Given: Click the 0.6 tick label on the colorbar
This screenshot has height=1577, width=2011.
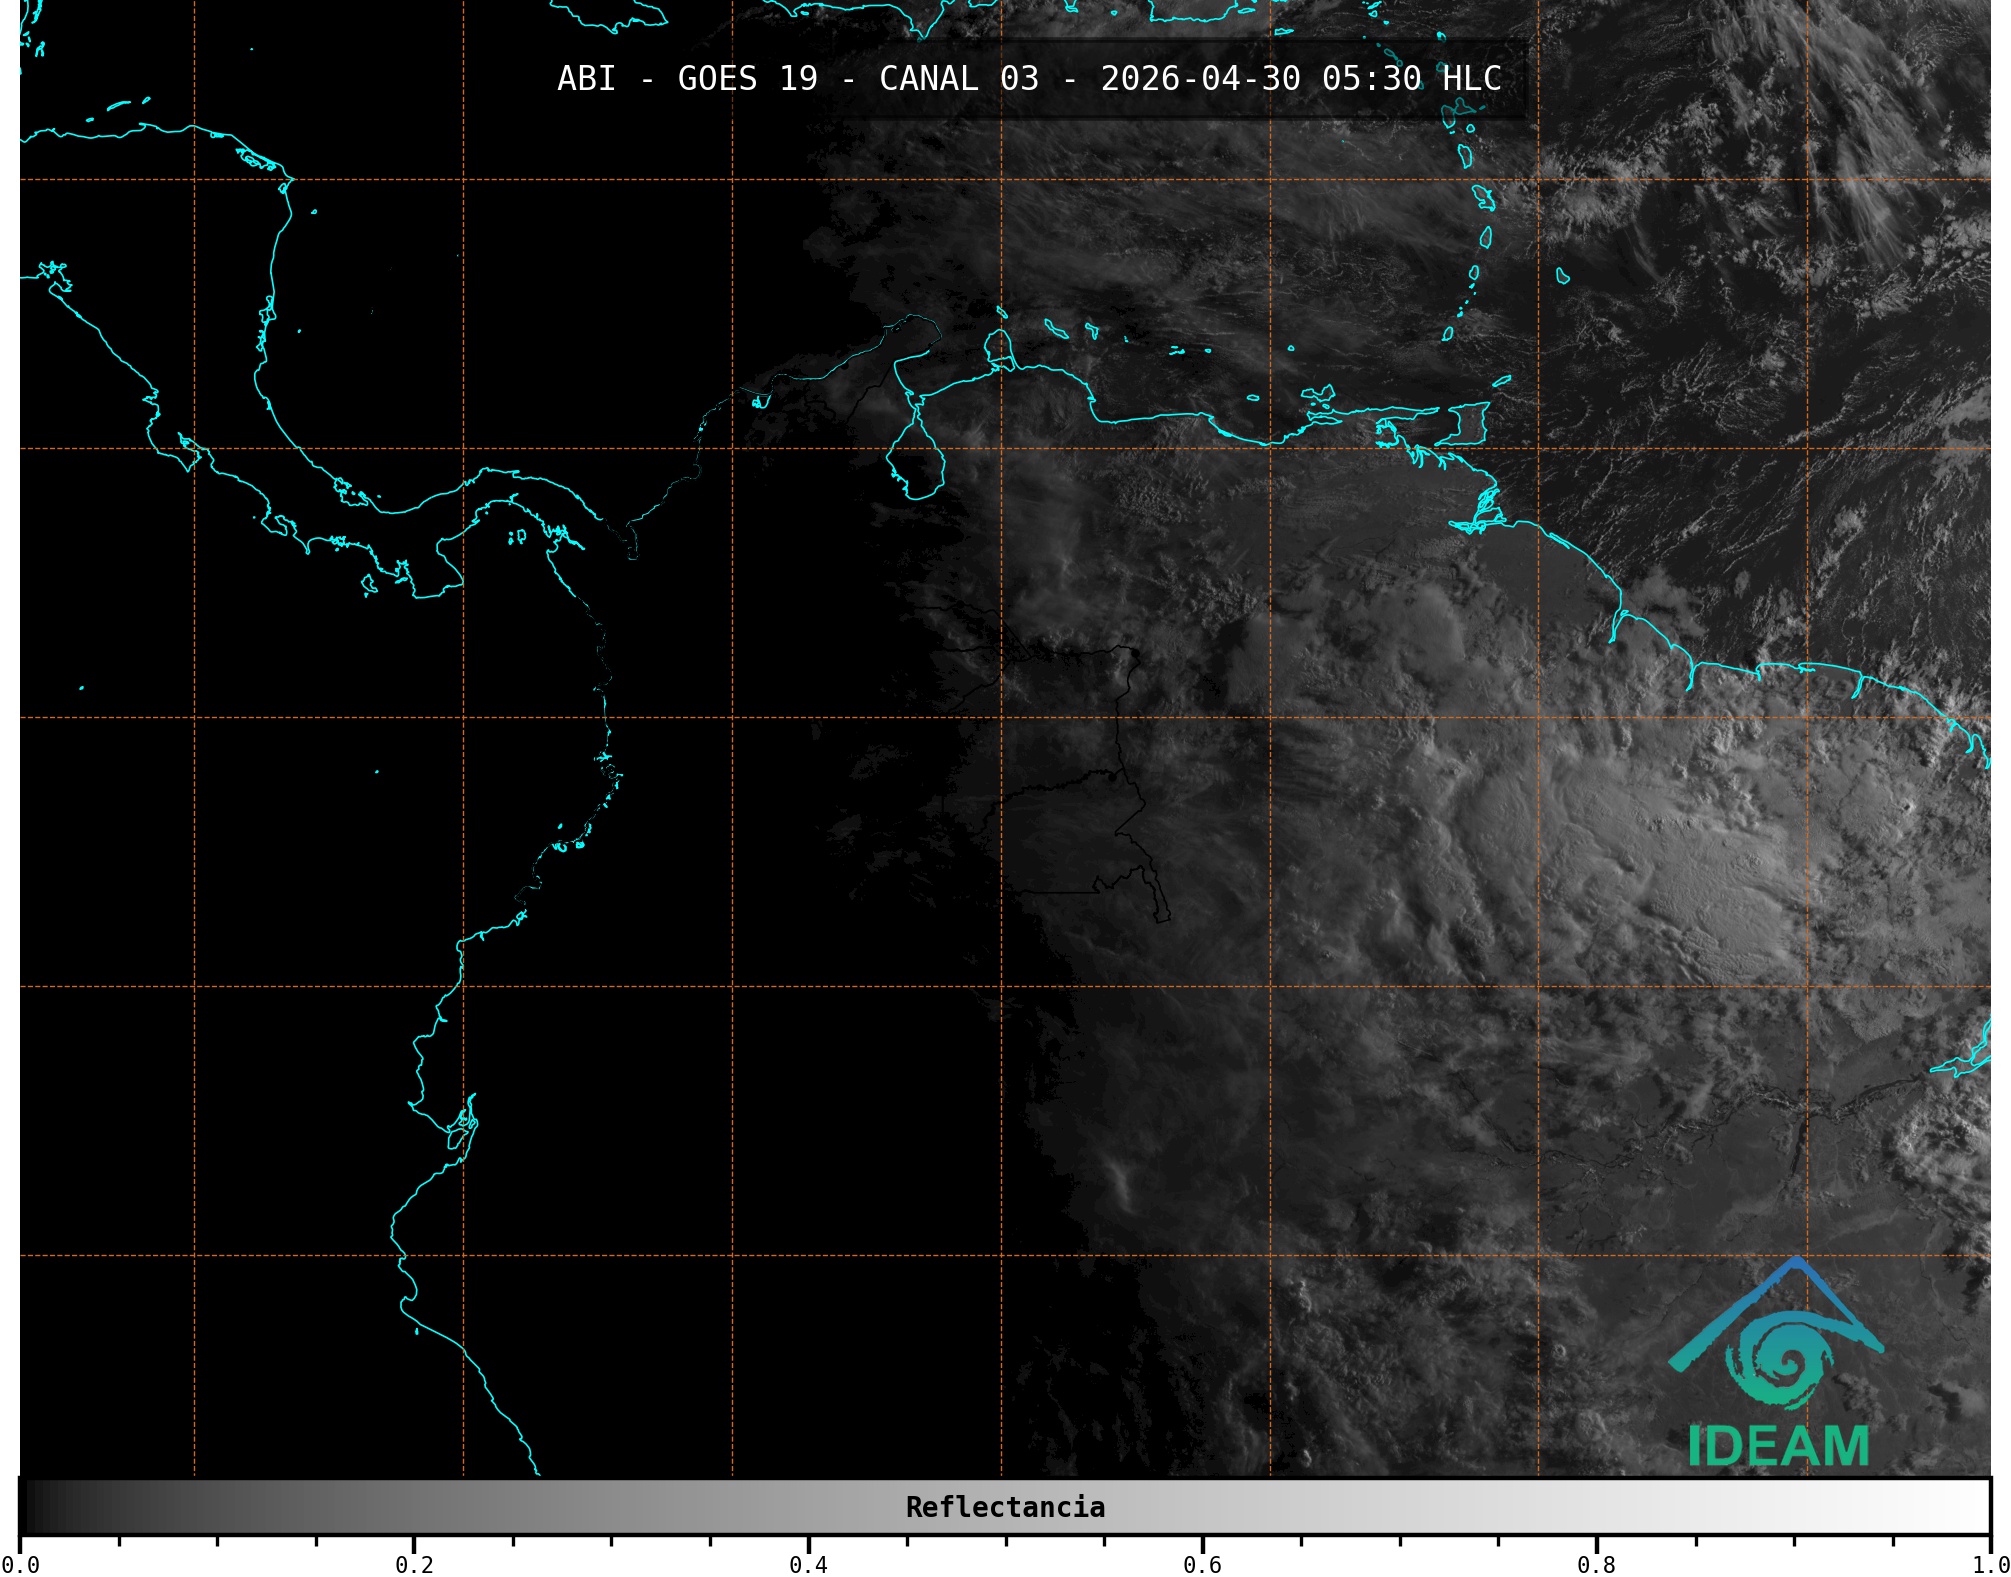Looking at the screenshot, I should (1202, 1564).
